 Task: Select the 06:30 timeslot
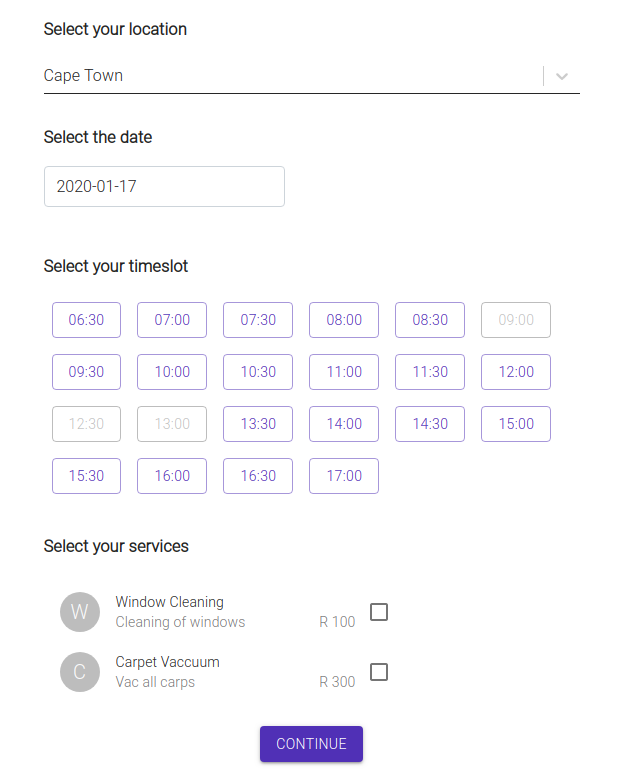(86, 320)
